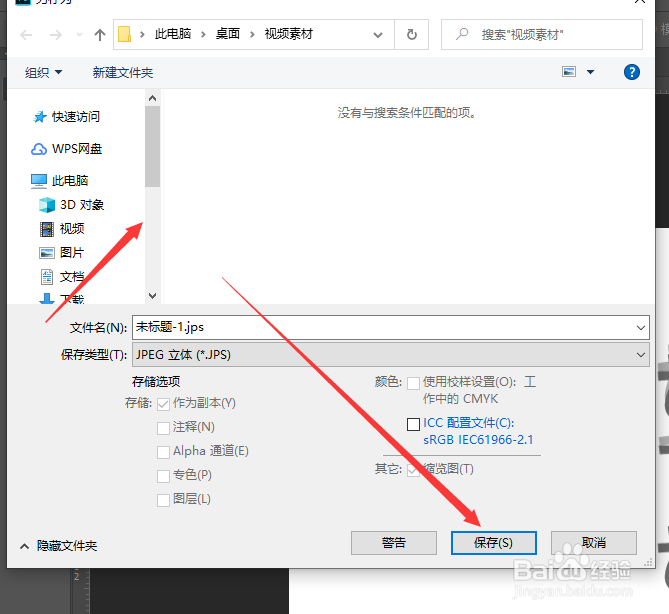The width and height of the screenshot is (669, 614).
Task: Open help with the question mark icon
Action: coord(631,72)
